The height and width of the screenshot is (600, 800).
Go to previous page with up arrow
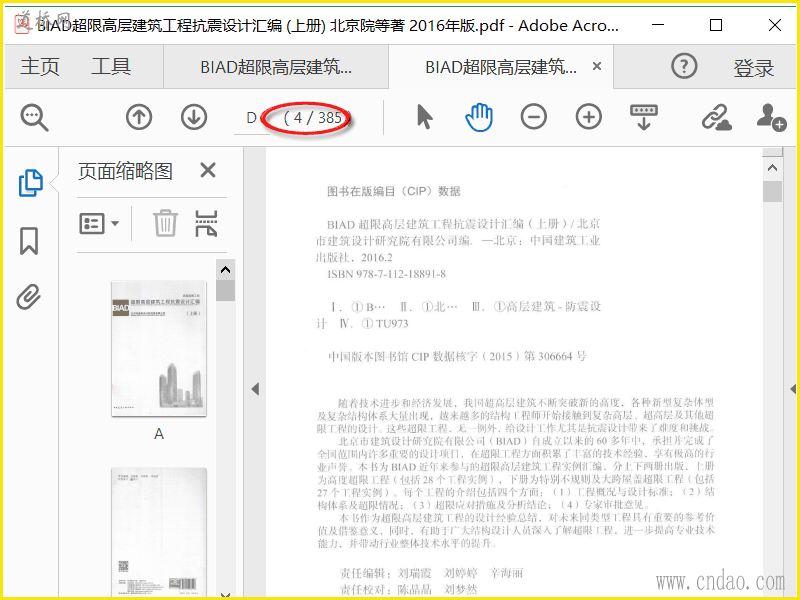pos(139,117)
